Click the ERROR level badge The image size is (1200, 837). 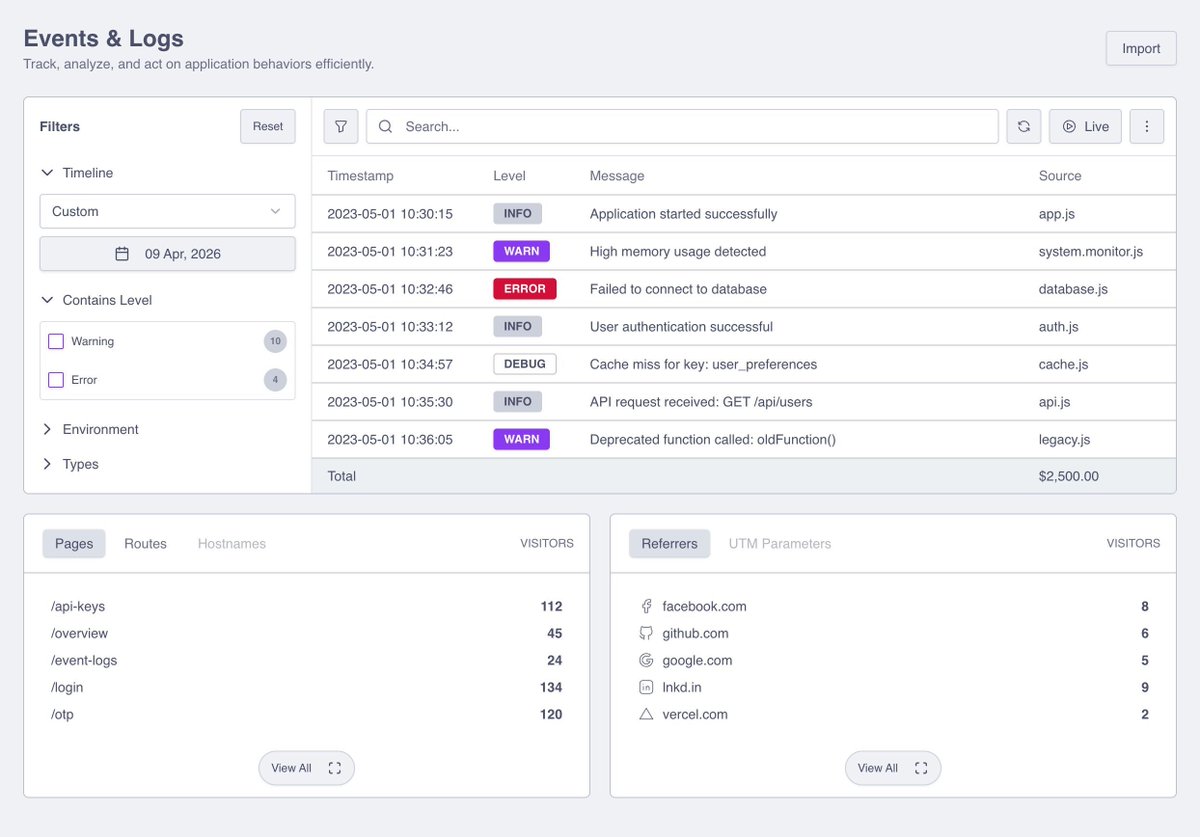[x=525, y=289]
